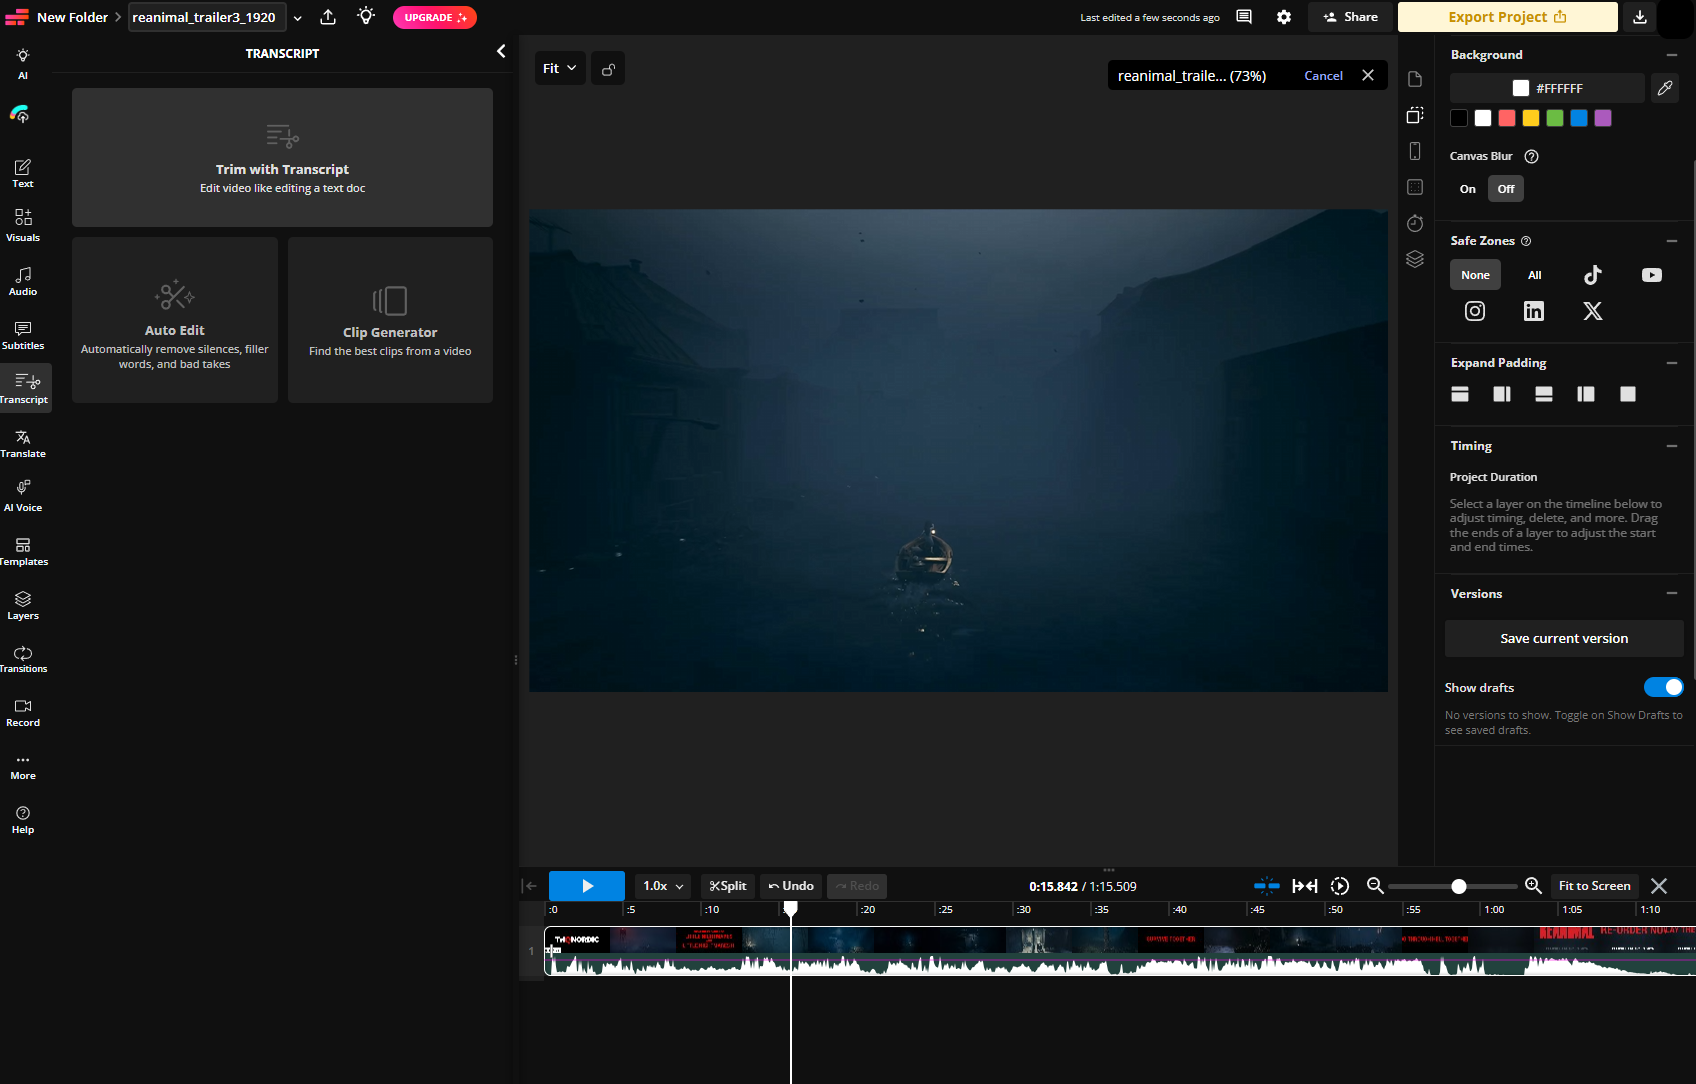Image resolution: width=1696 pixels, height=1084 pixels.
Task: Open the Layers panel in sidebar
Action: 23,605
